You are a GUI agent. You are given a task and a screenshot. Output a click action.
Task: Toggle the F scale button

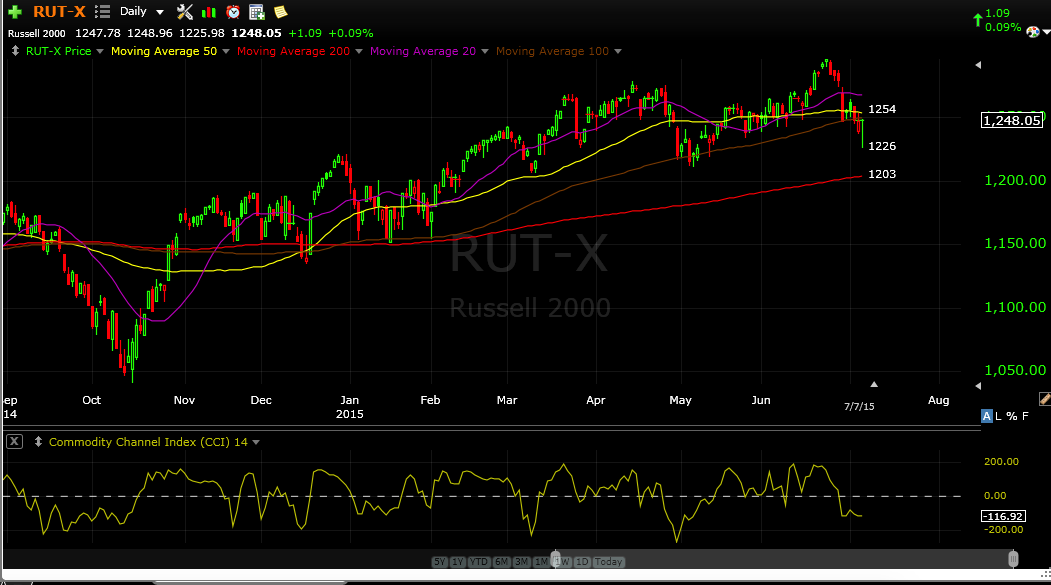point(1025,416)
